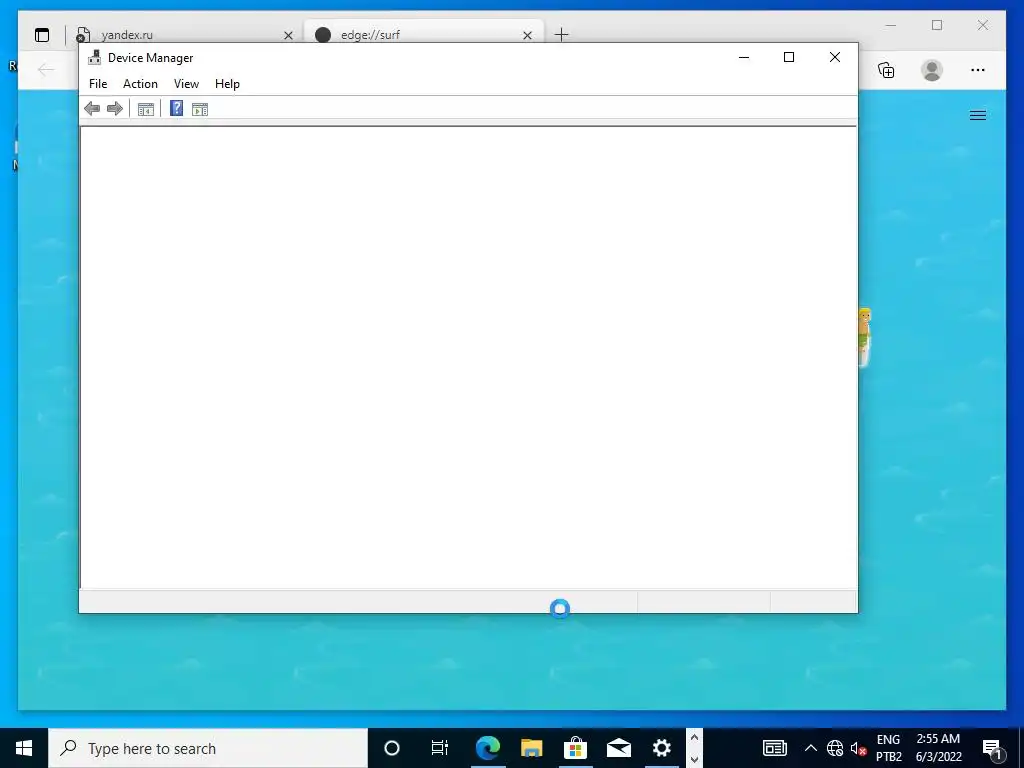Image resolution: width=1024 pixels, height=768 pixels.
Task: Open the network status tray icon
Action: (835, 748)
